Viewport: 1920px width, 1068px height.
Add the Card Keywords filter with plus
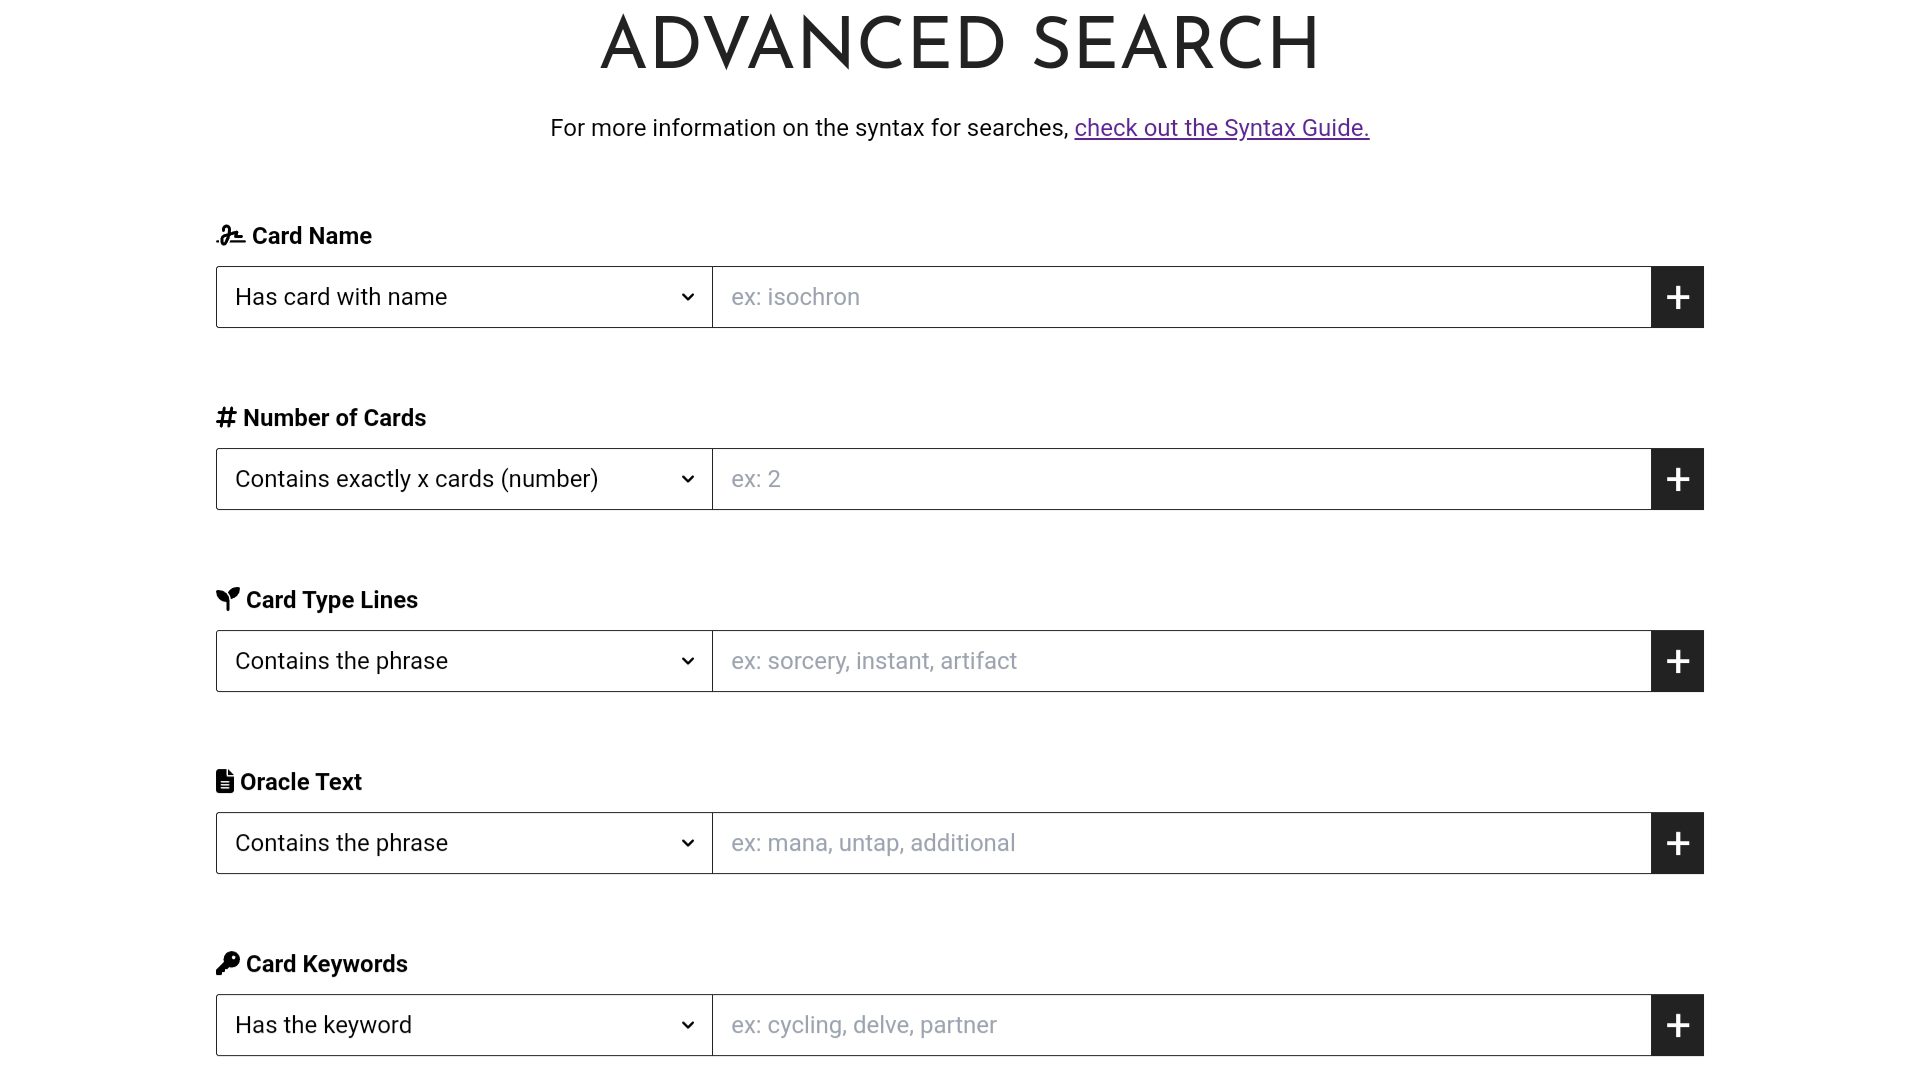click(x=1677, y=1025)
